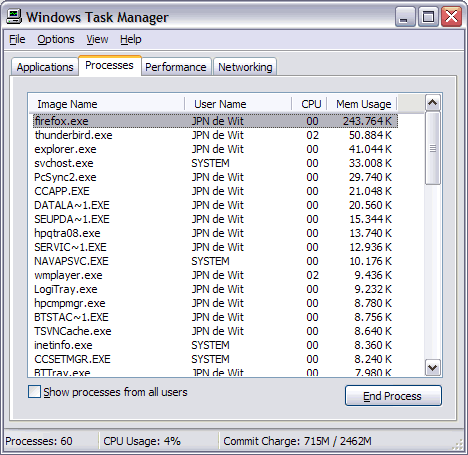
Task: Click SYSTEM user in NAVAPSVC.EXE row
Action: [210, 261]
